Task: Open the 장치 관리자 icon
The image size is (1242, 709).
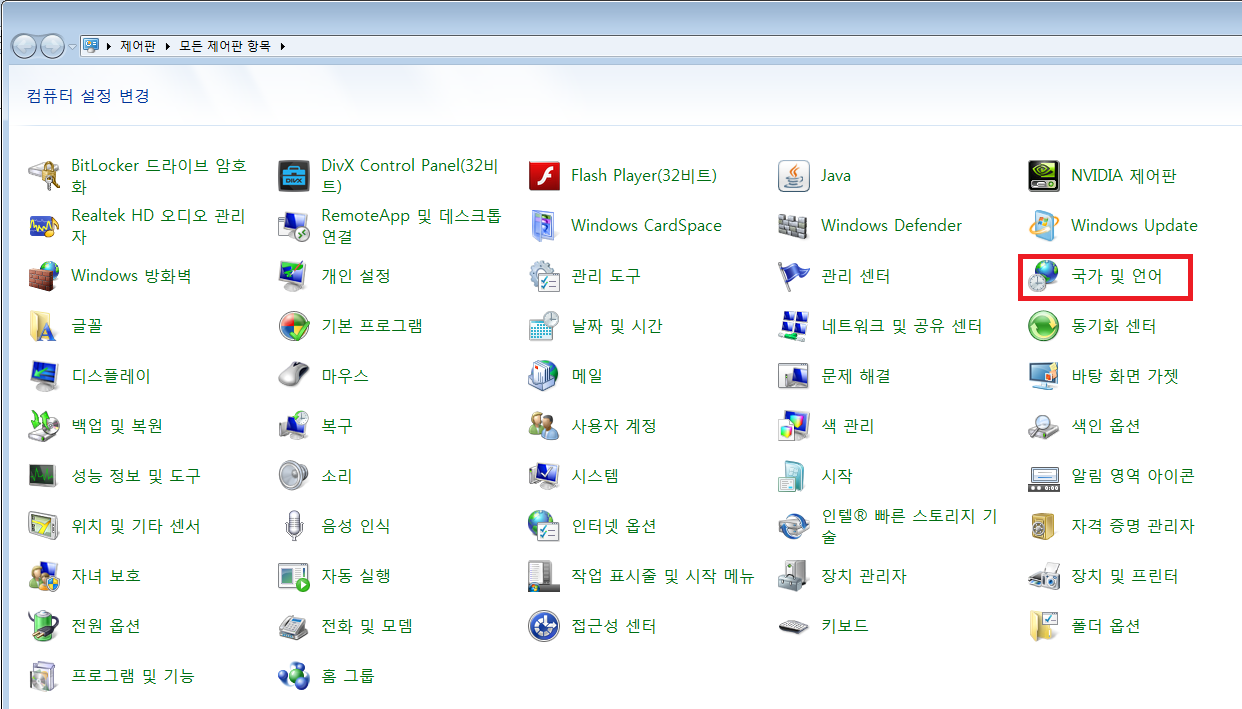Action: tap(794, 576)
